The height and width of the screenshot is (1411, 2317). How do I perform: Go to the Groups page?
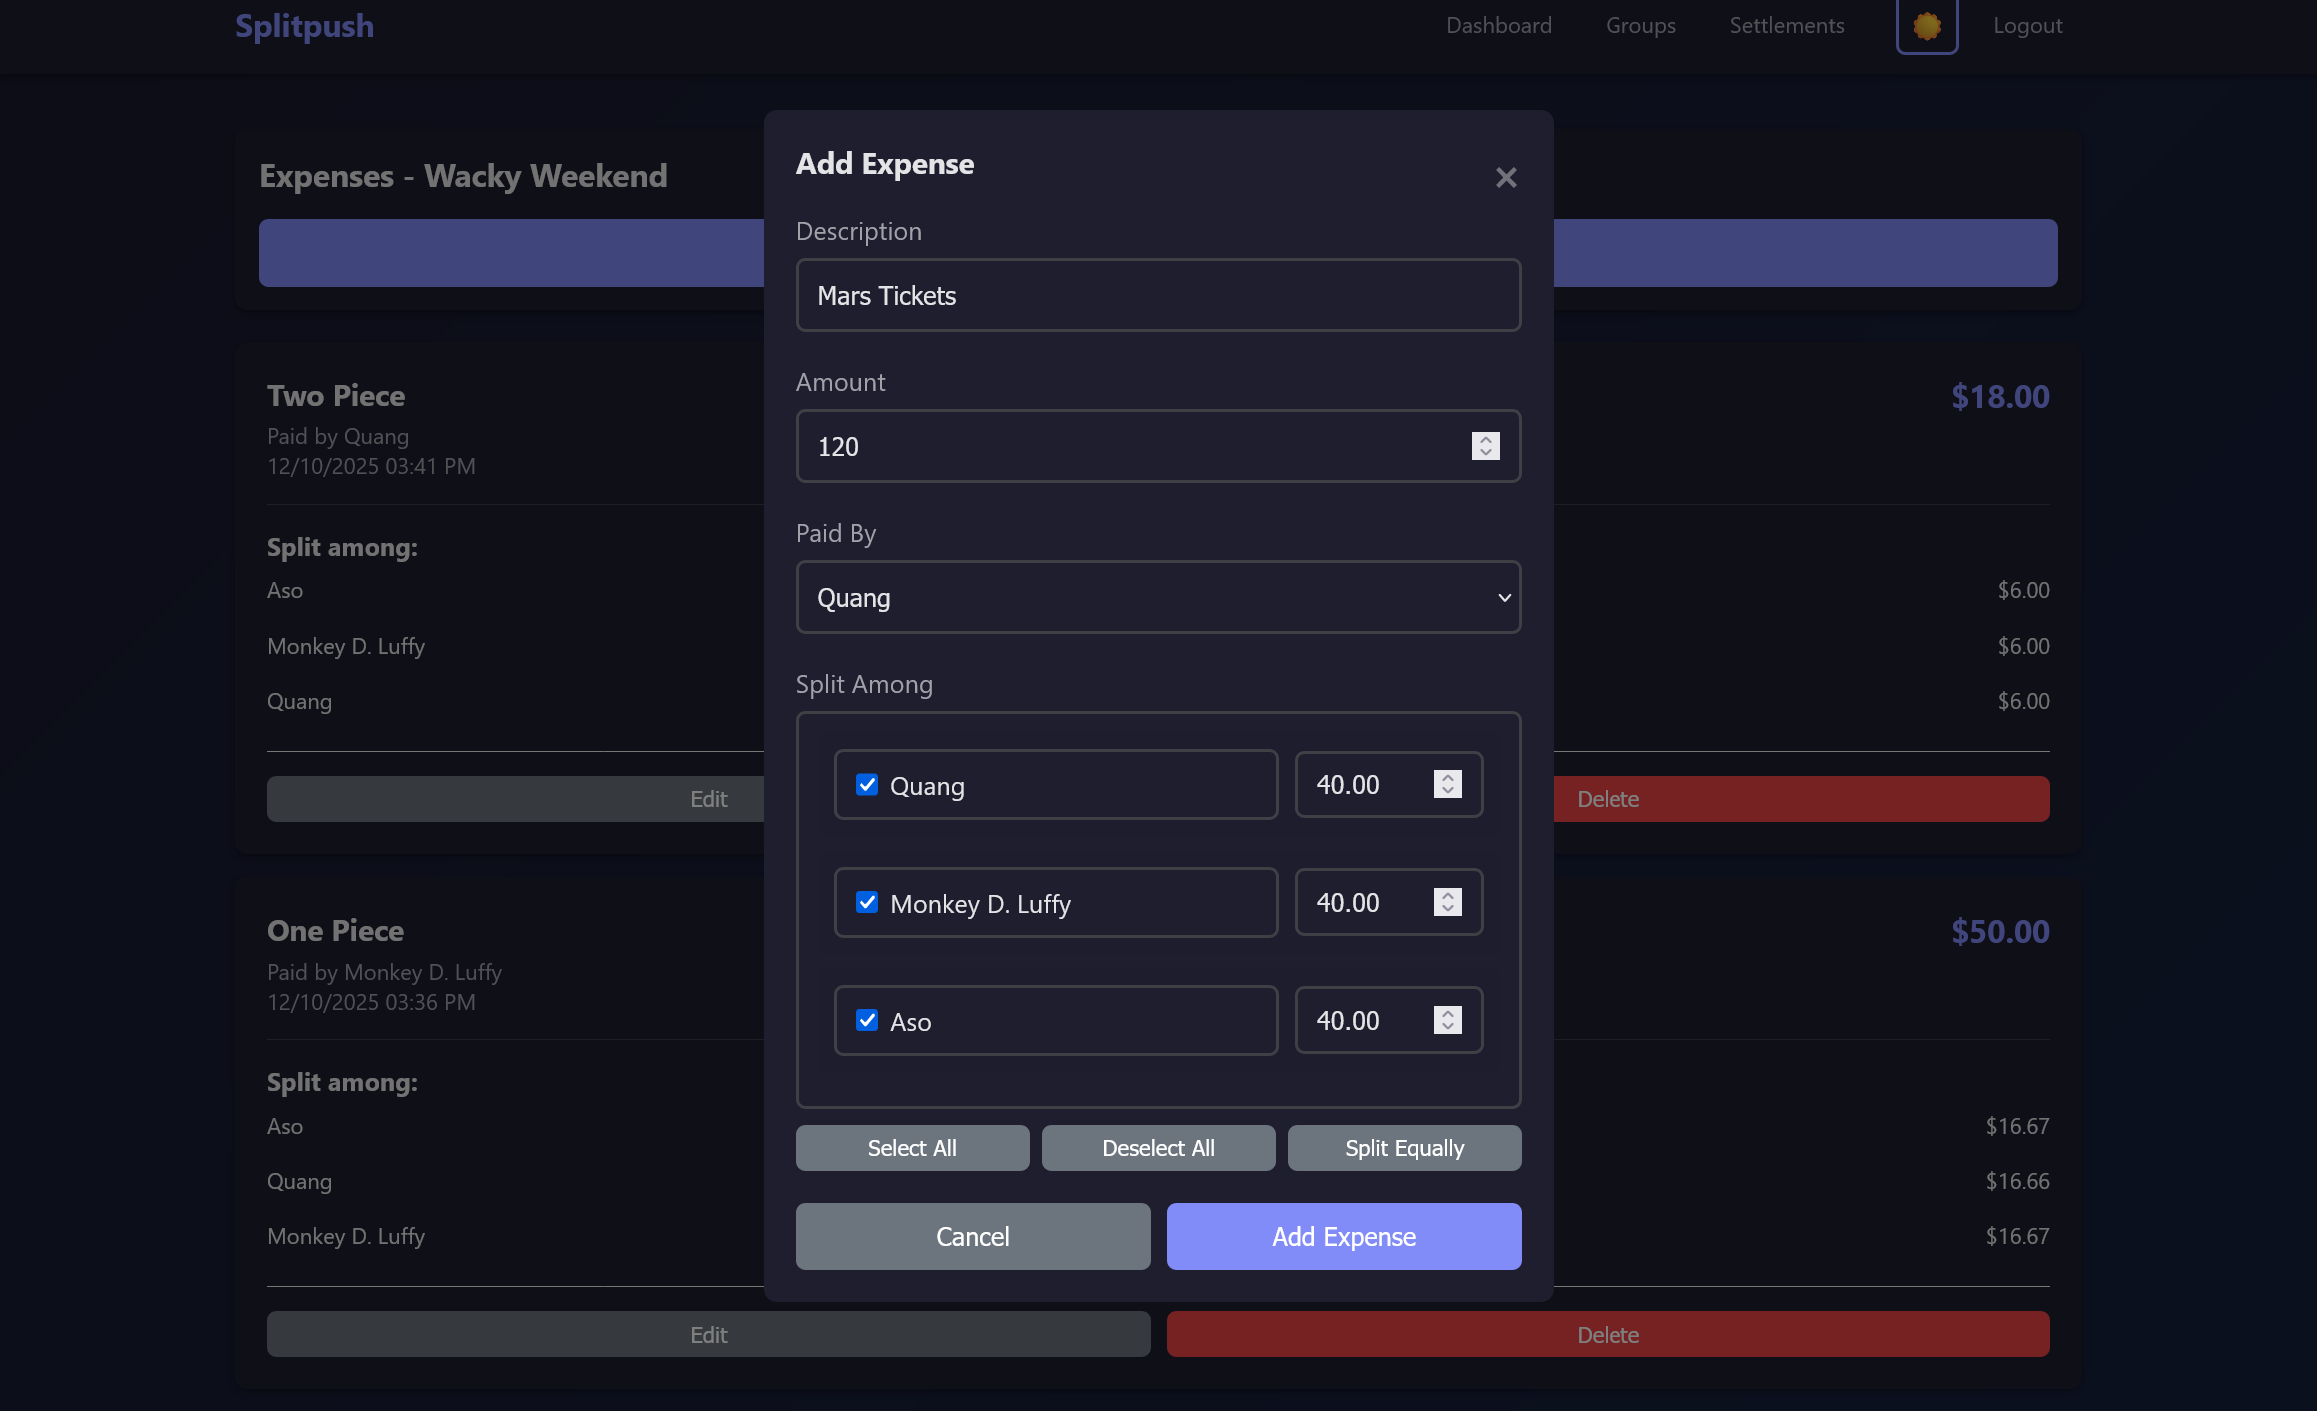pos(1640,26)
